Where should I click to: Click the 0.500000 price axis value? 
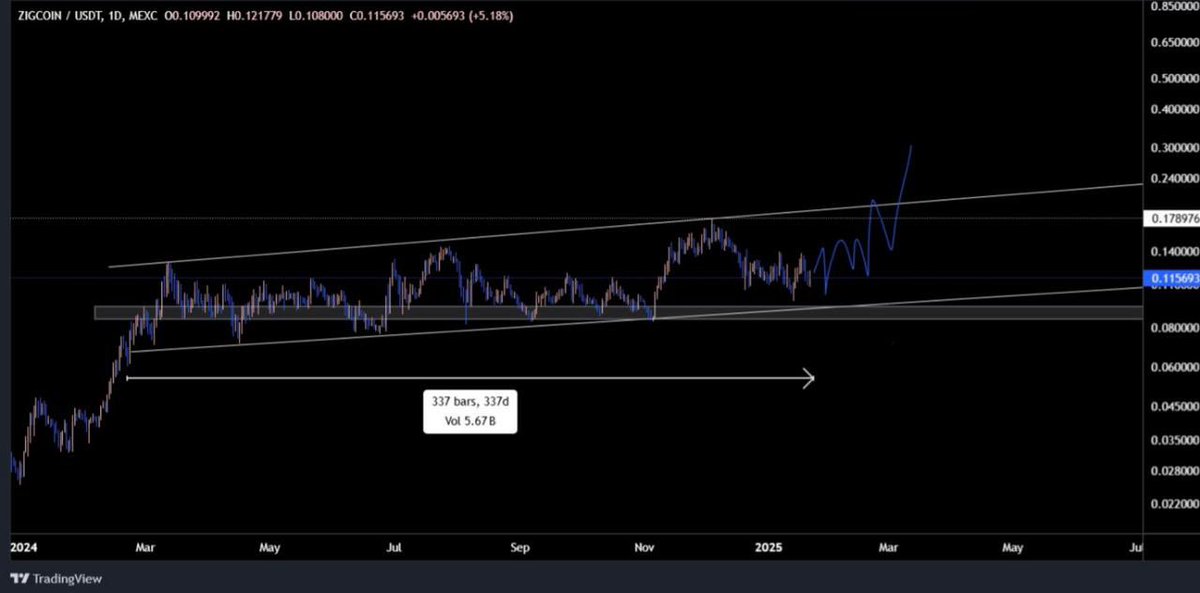pos(1174,79)
